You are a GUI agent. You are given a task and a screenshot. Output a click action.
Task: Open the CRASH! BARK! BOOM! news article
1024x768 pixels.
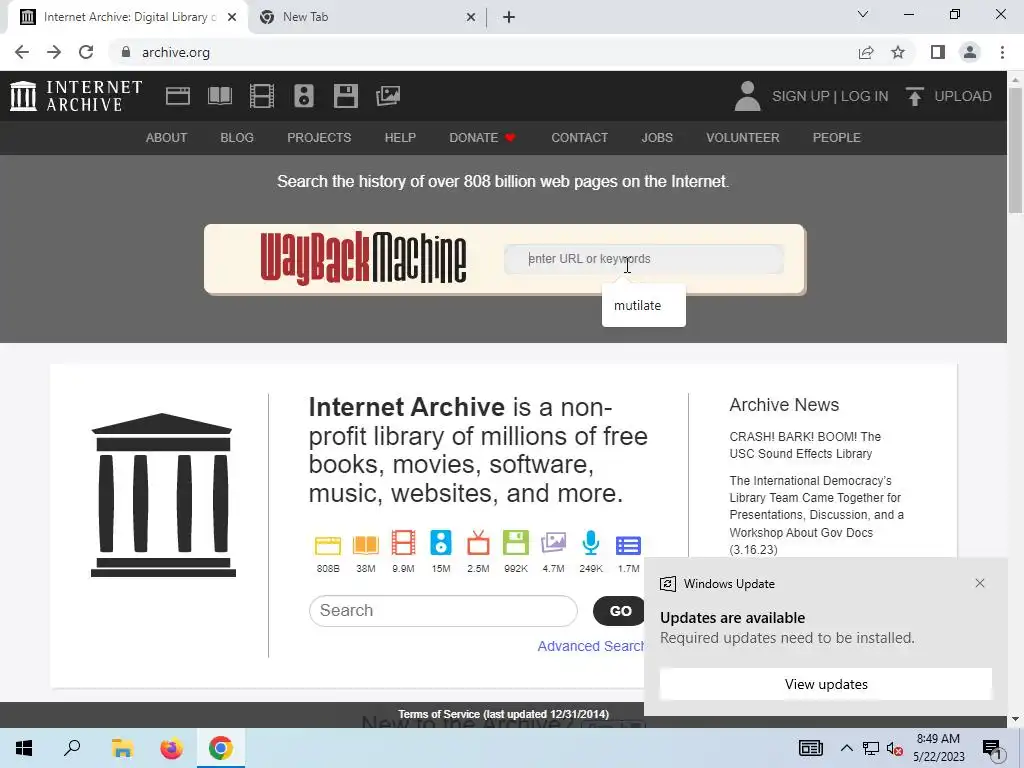click(x=805, y=445)
